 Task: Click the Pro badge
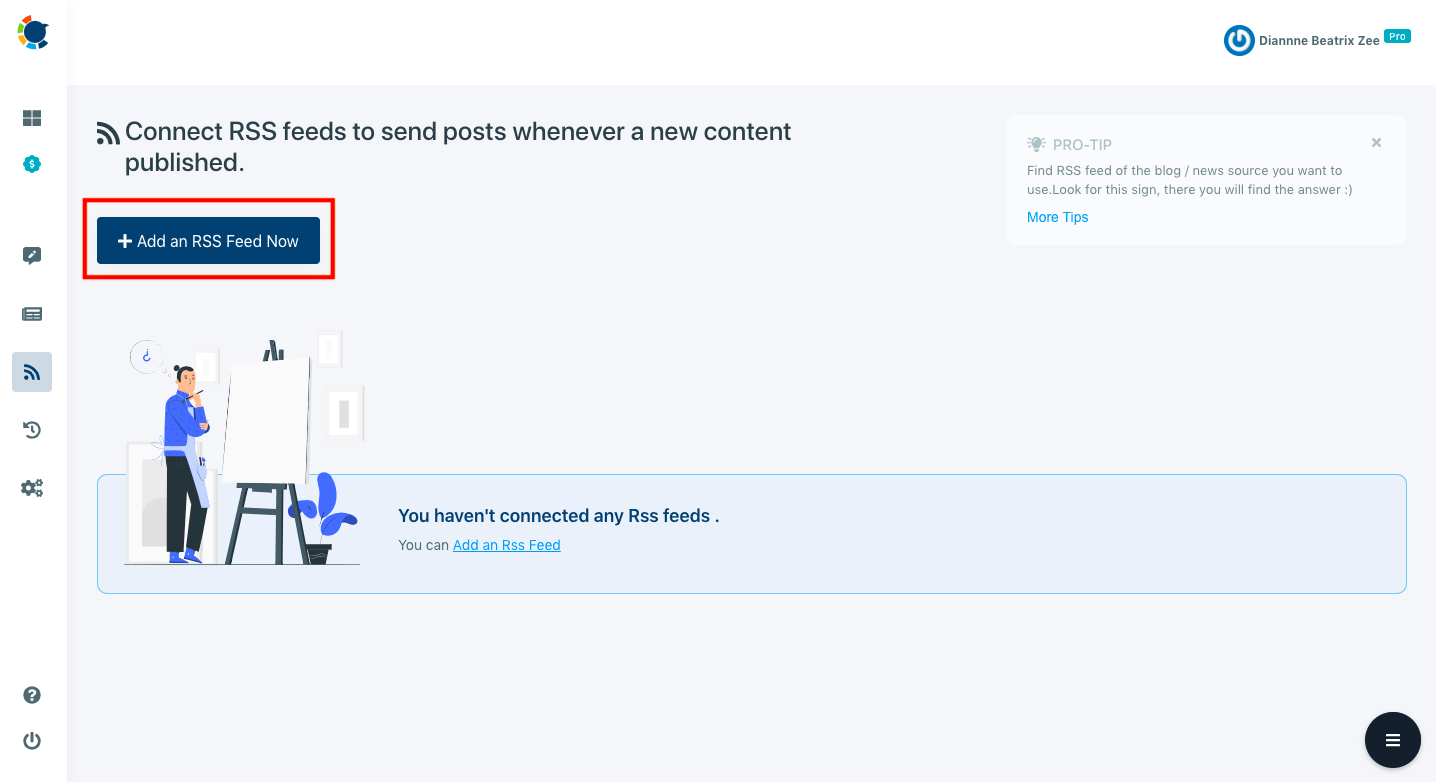pos(1396,36)
